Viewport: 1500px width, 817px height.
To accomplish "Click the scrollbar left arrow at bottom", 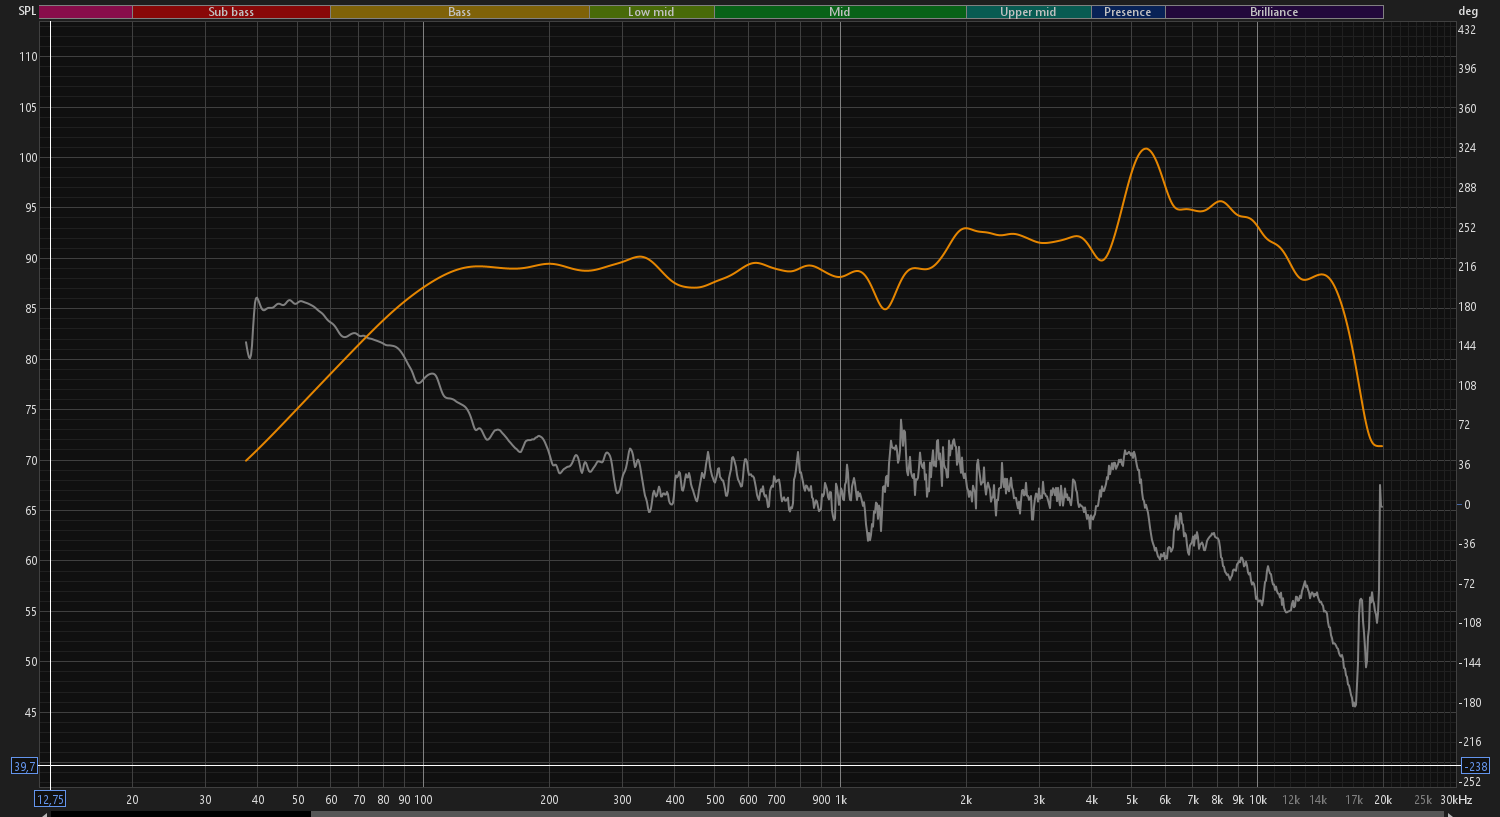I will (x=43, y=813).
